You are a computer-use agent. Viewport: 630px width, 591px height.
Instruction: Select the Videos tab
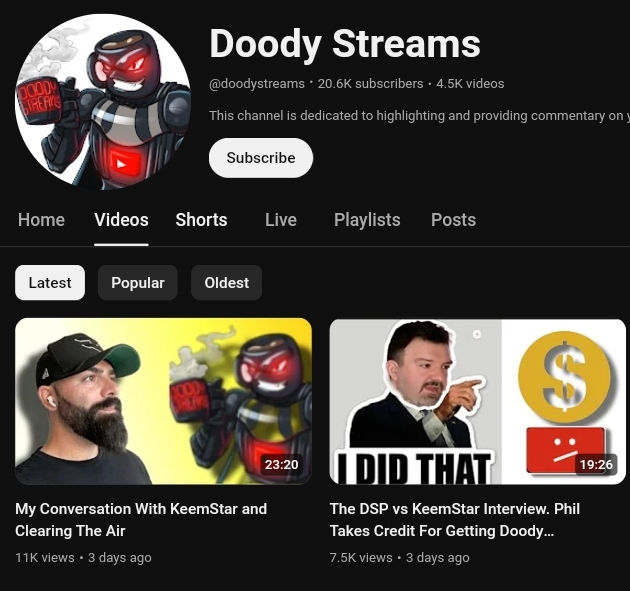(x=121, y=220)
